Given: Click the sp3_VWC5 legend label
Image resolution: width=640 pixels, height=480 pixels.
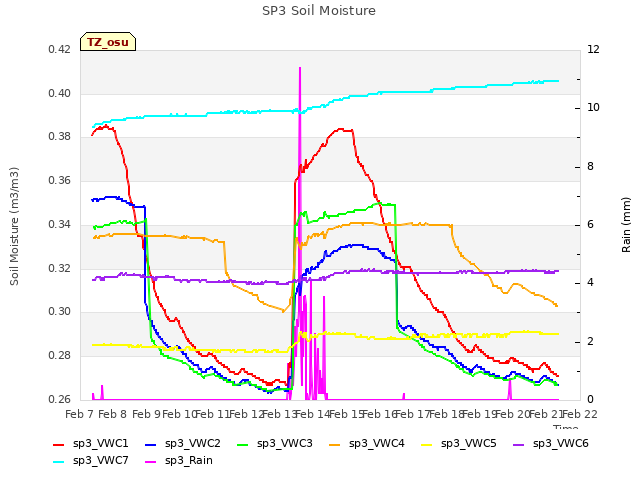Looking at the screenshot, I should point(469,443).
